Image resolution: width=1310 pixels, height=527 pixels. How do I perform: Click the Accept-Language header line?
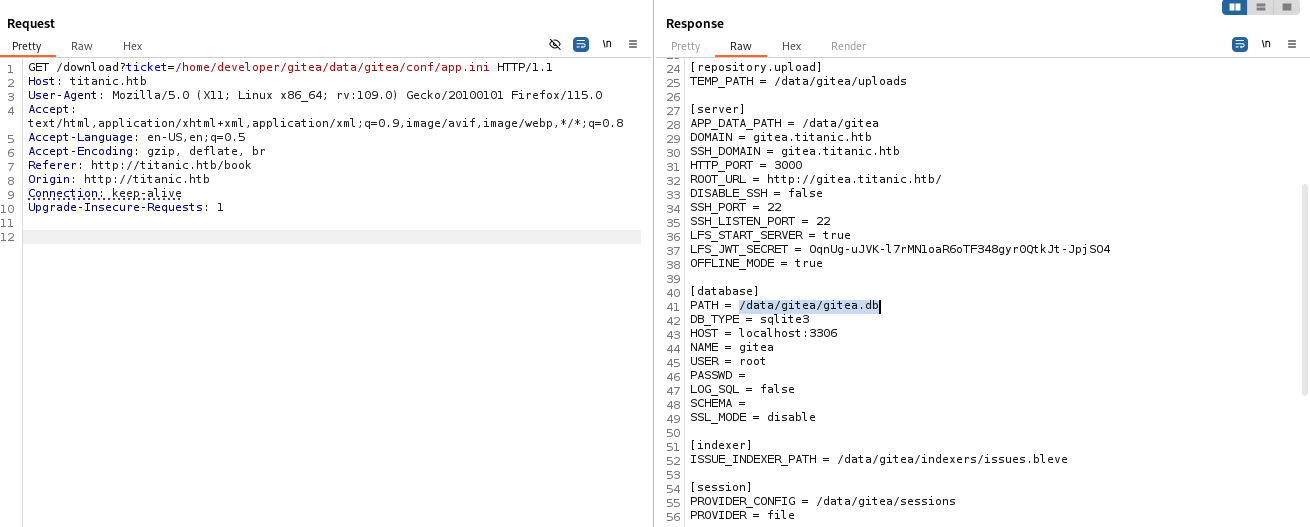136,137
